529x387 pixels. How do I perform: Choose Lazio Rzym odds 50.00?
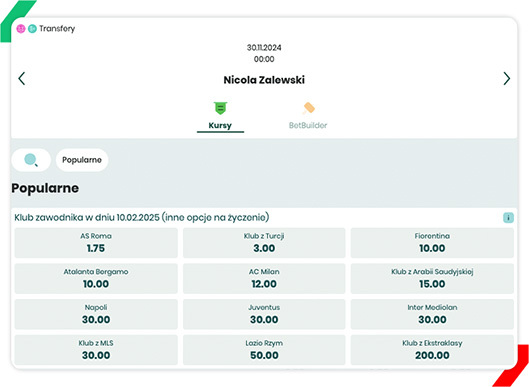[264, 350]
